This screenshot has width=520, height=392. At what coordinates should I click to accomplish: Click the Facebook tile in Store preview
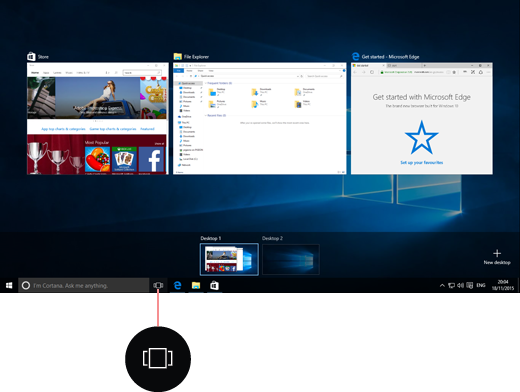pos(152,160)
